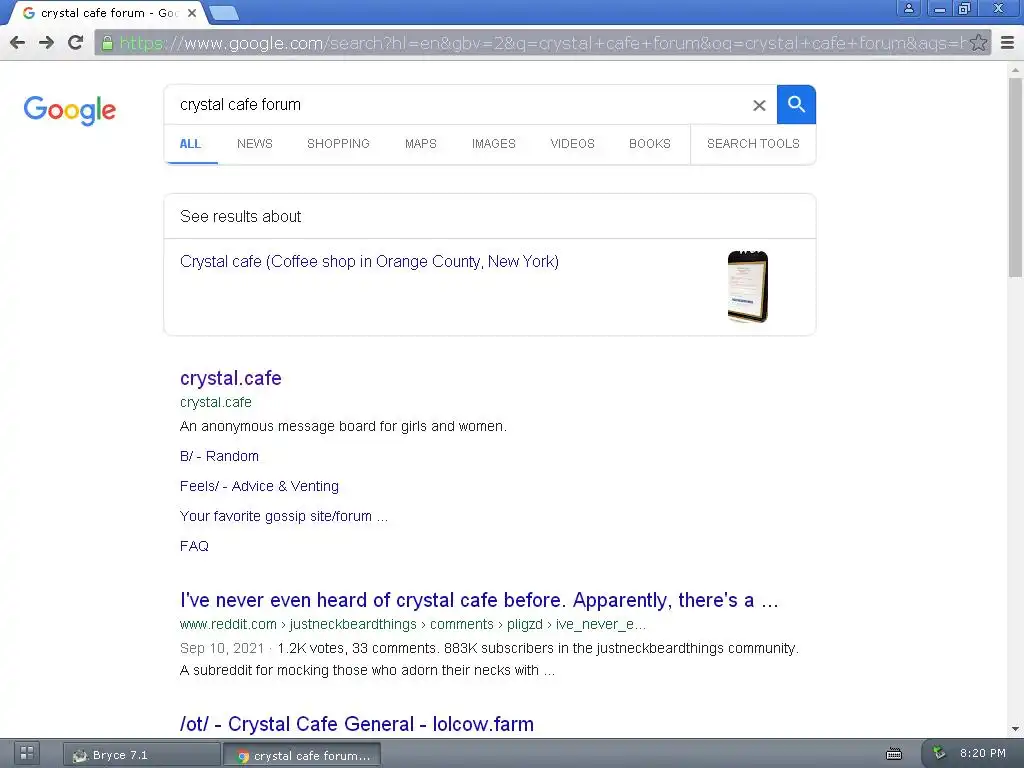Open the Chrome hamburger menu
1024x768 pixels.
(x=1008, y=43)
